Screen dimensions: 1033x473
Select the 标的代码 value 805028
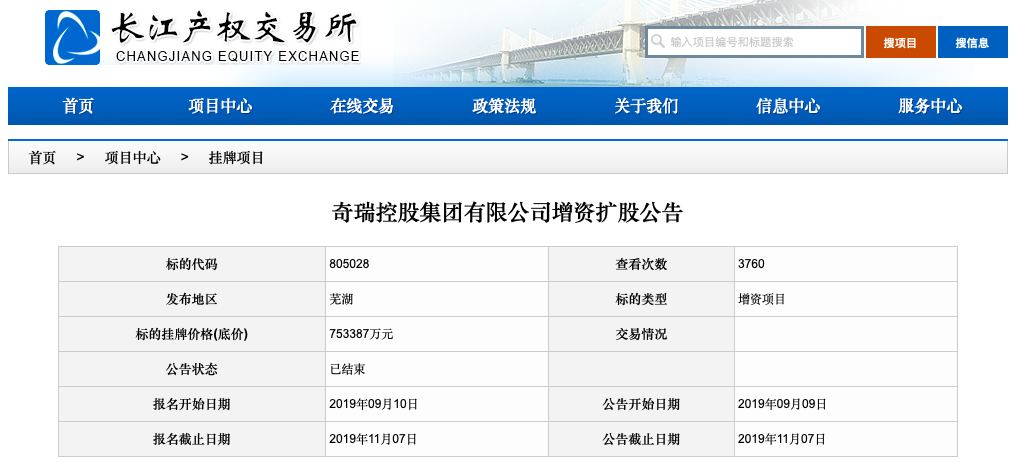349,264
